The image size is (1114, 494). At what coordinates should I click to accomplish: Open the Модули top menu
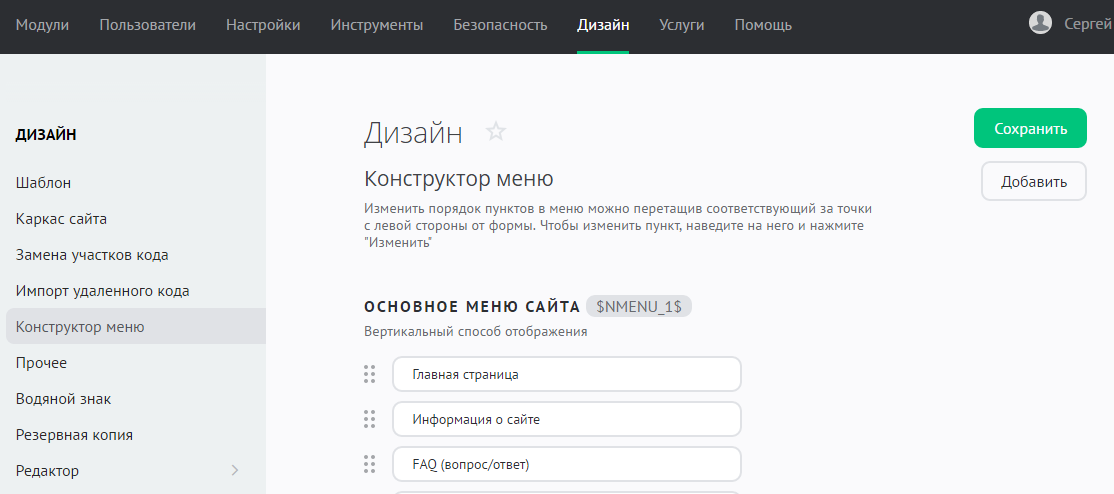pos(42,25)
